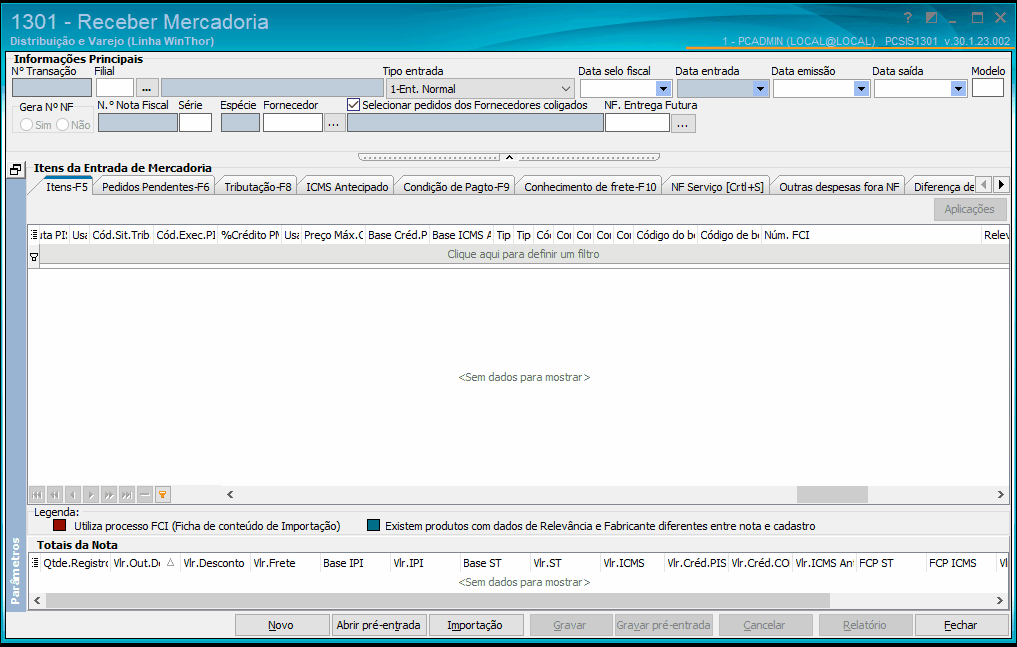Click items grid horizontal scrollbar thumb

[832, 494]
